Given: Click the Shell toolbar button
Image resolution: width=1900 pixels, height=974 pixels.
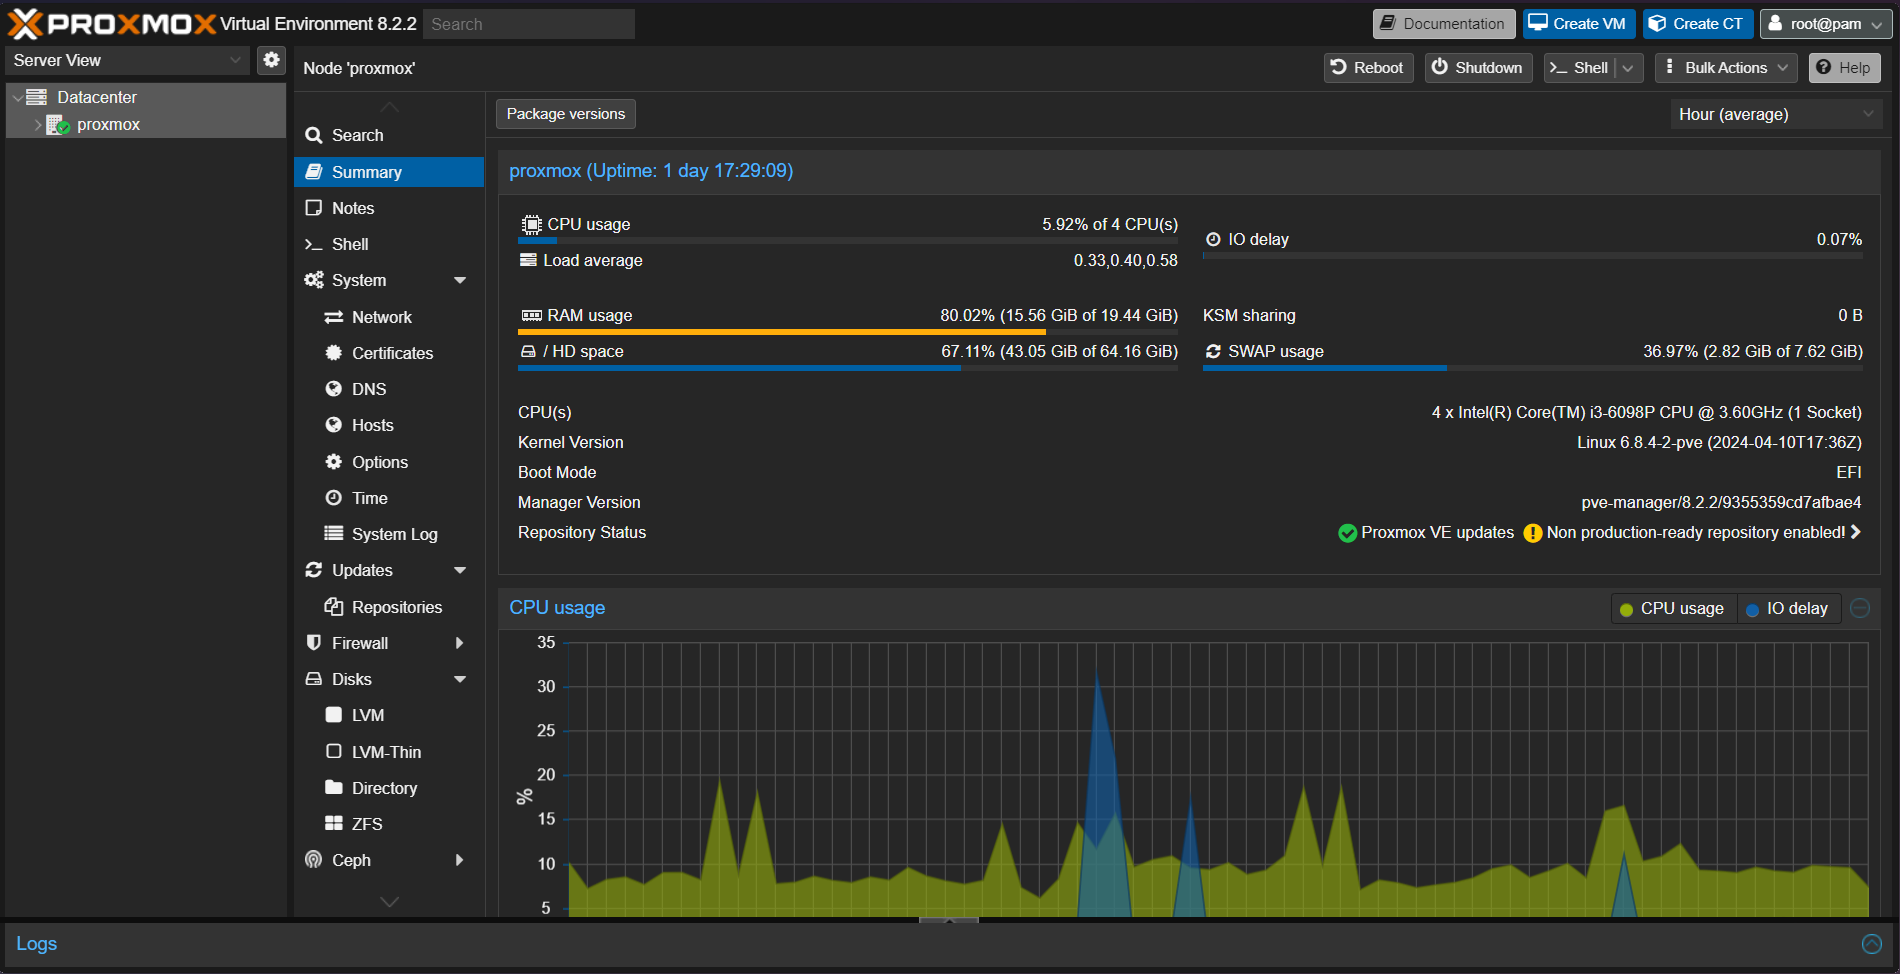Looking at the screenshot, I should click(x=1580, y=68).
